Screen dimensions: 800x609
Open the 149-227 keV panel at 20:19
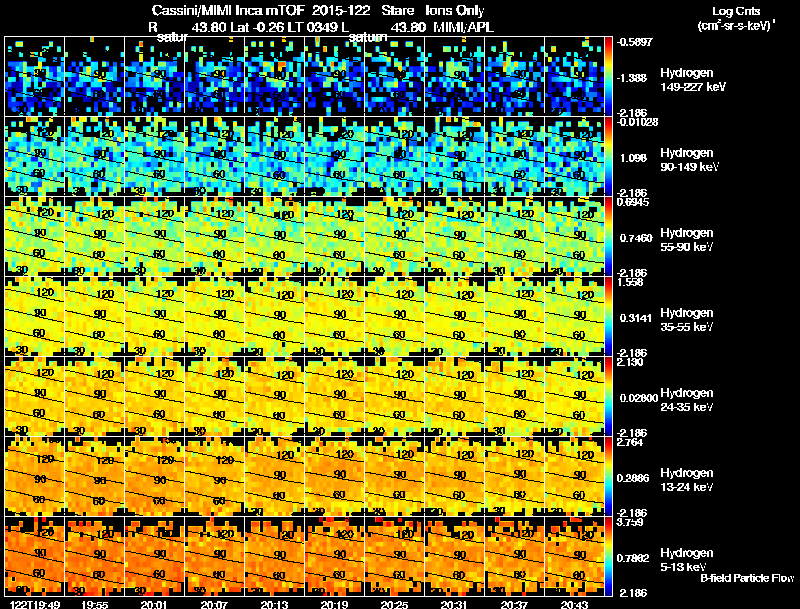(x=335, y=75)
